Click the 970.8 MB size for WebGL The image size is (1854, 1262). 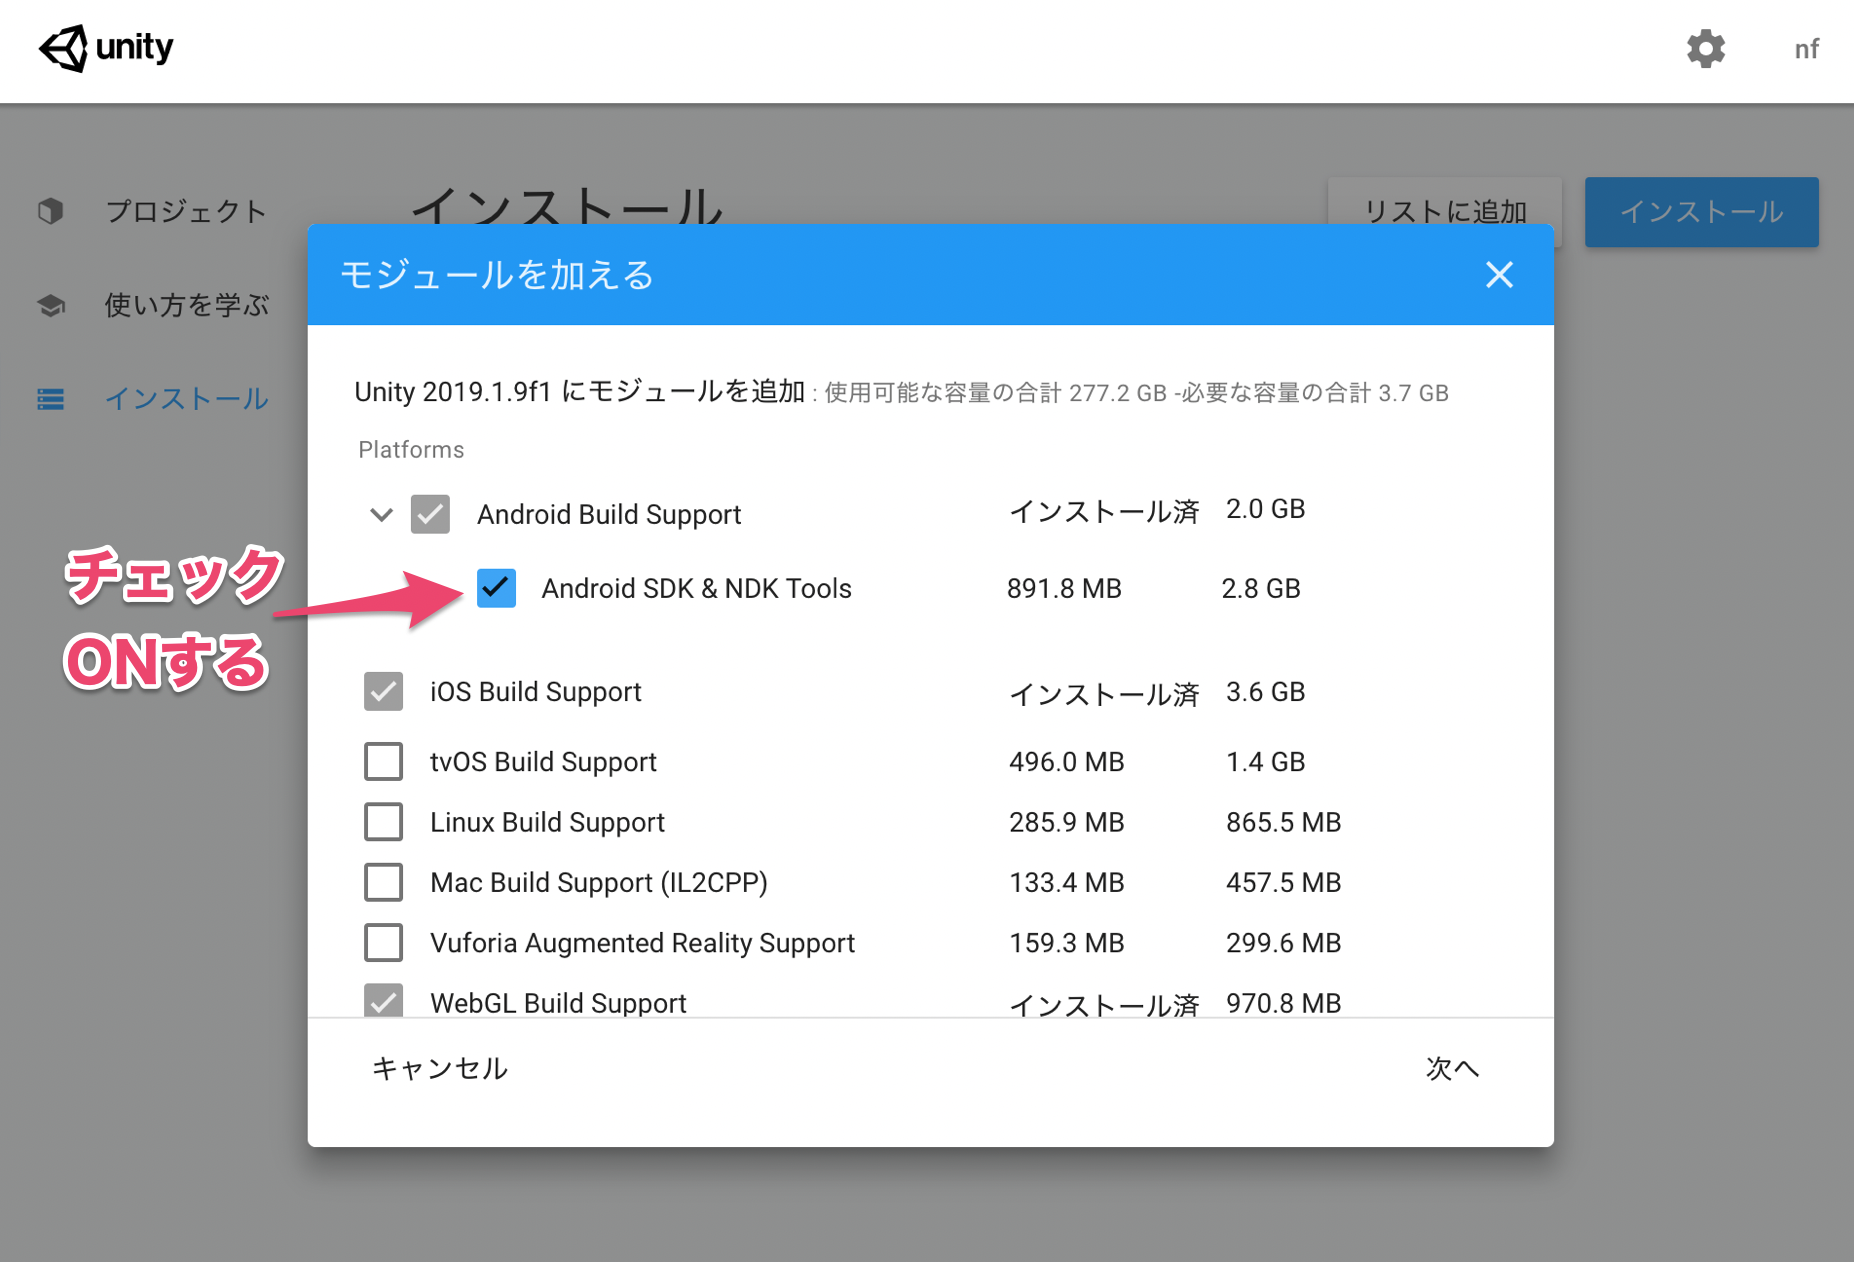click(x=1283, y=1003)
